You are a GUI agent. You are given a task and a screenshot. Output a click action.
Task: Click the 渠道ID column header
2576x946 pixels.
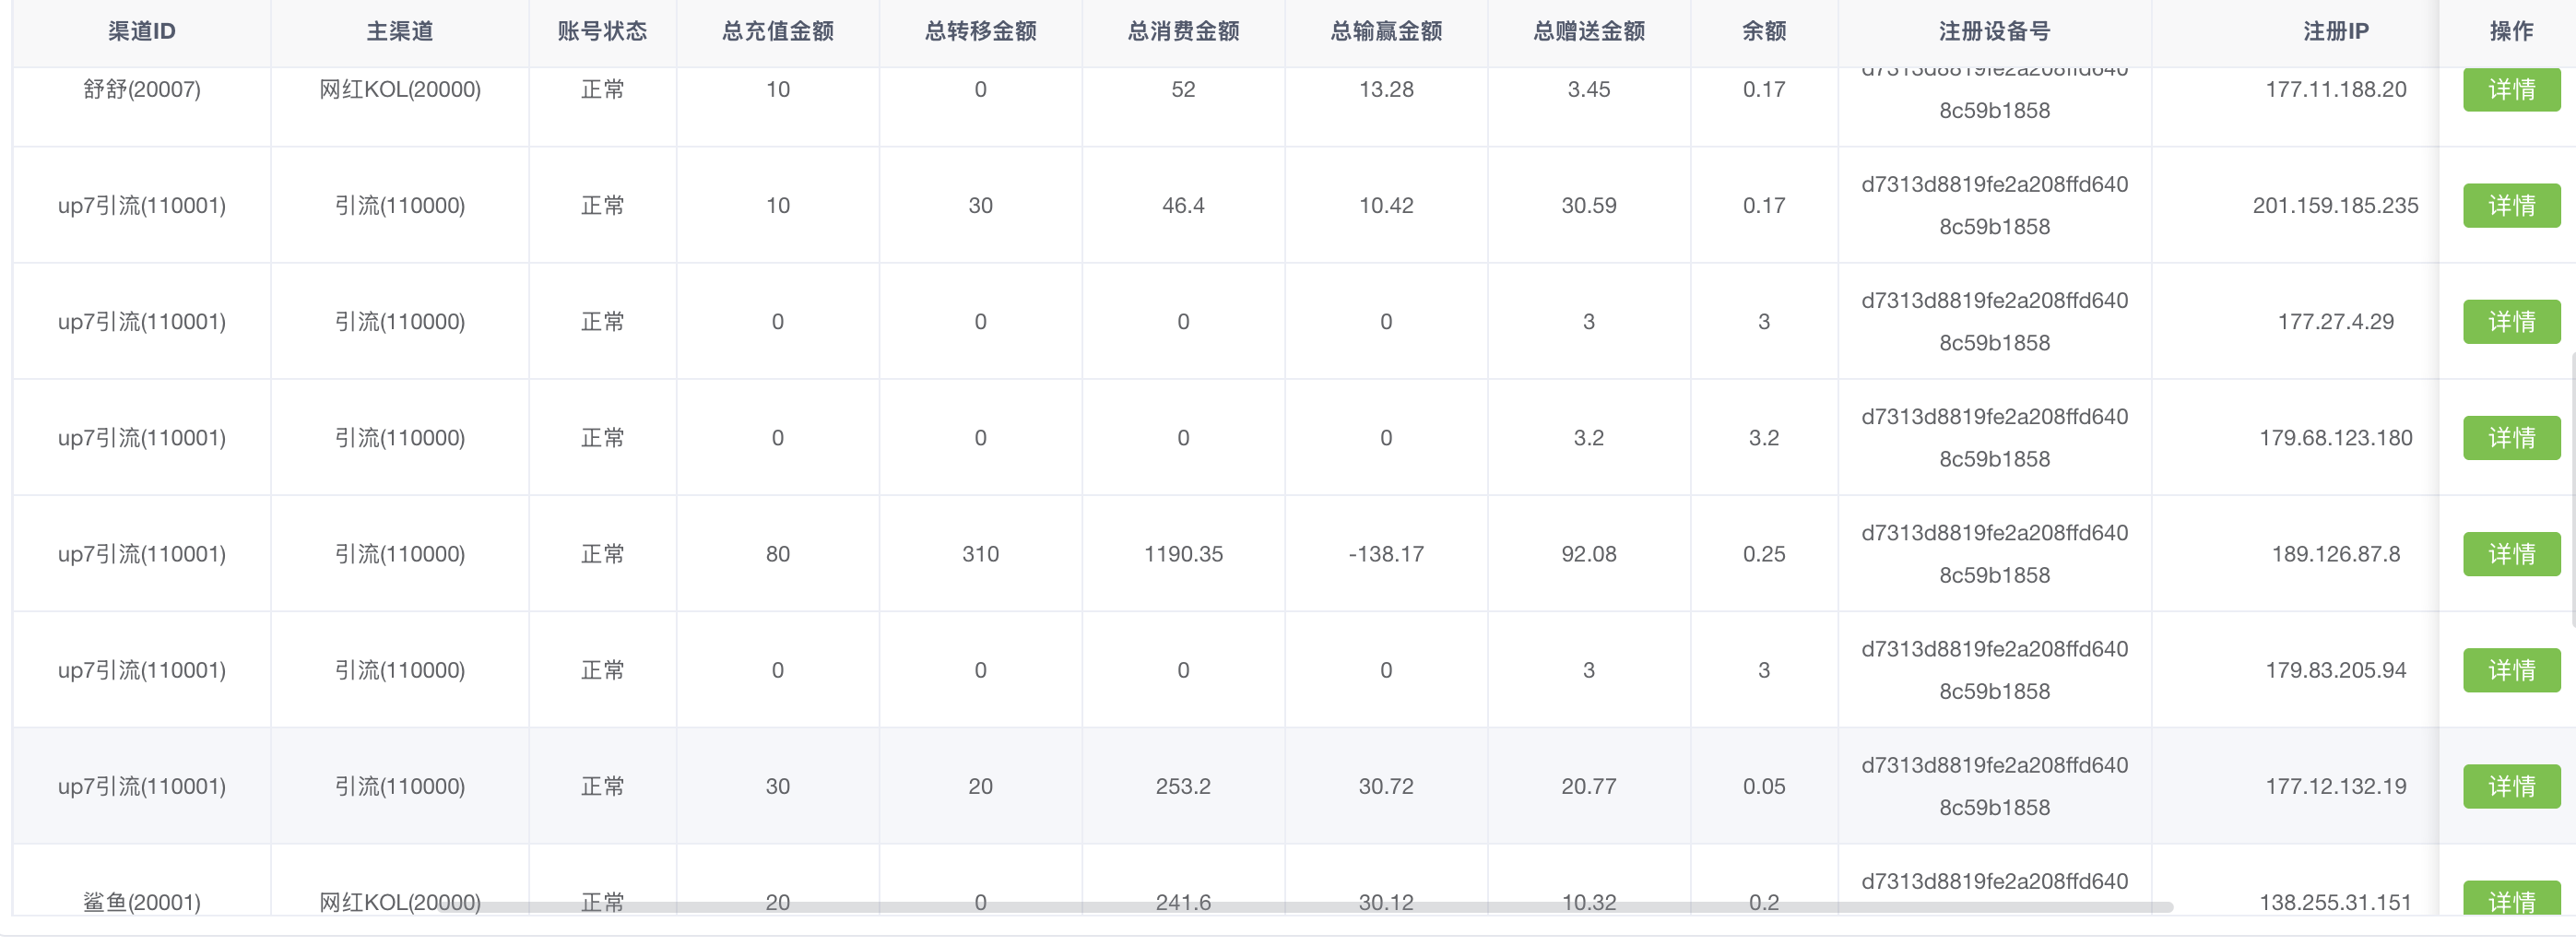[x=141, y=31]
